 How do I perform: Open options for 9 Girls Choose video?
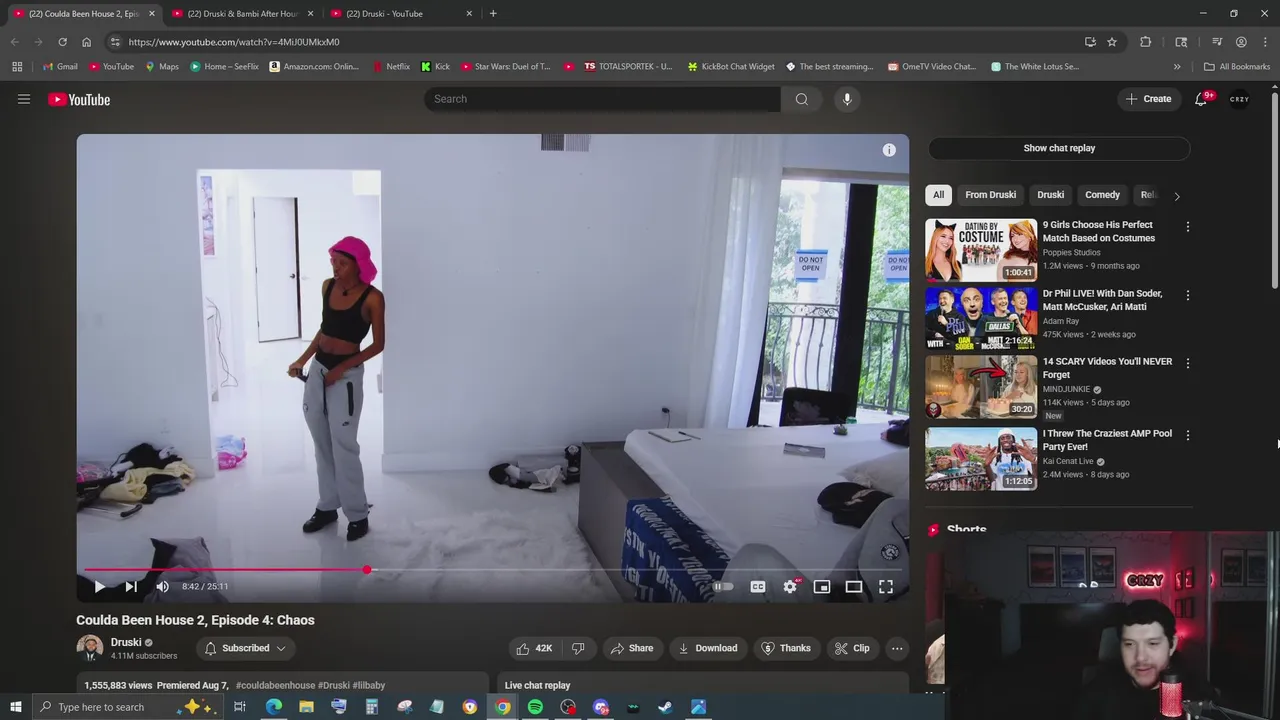point(1187,227)
